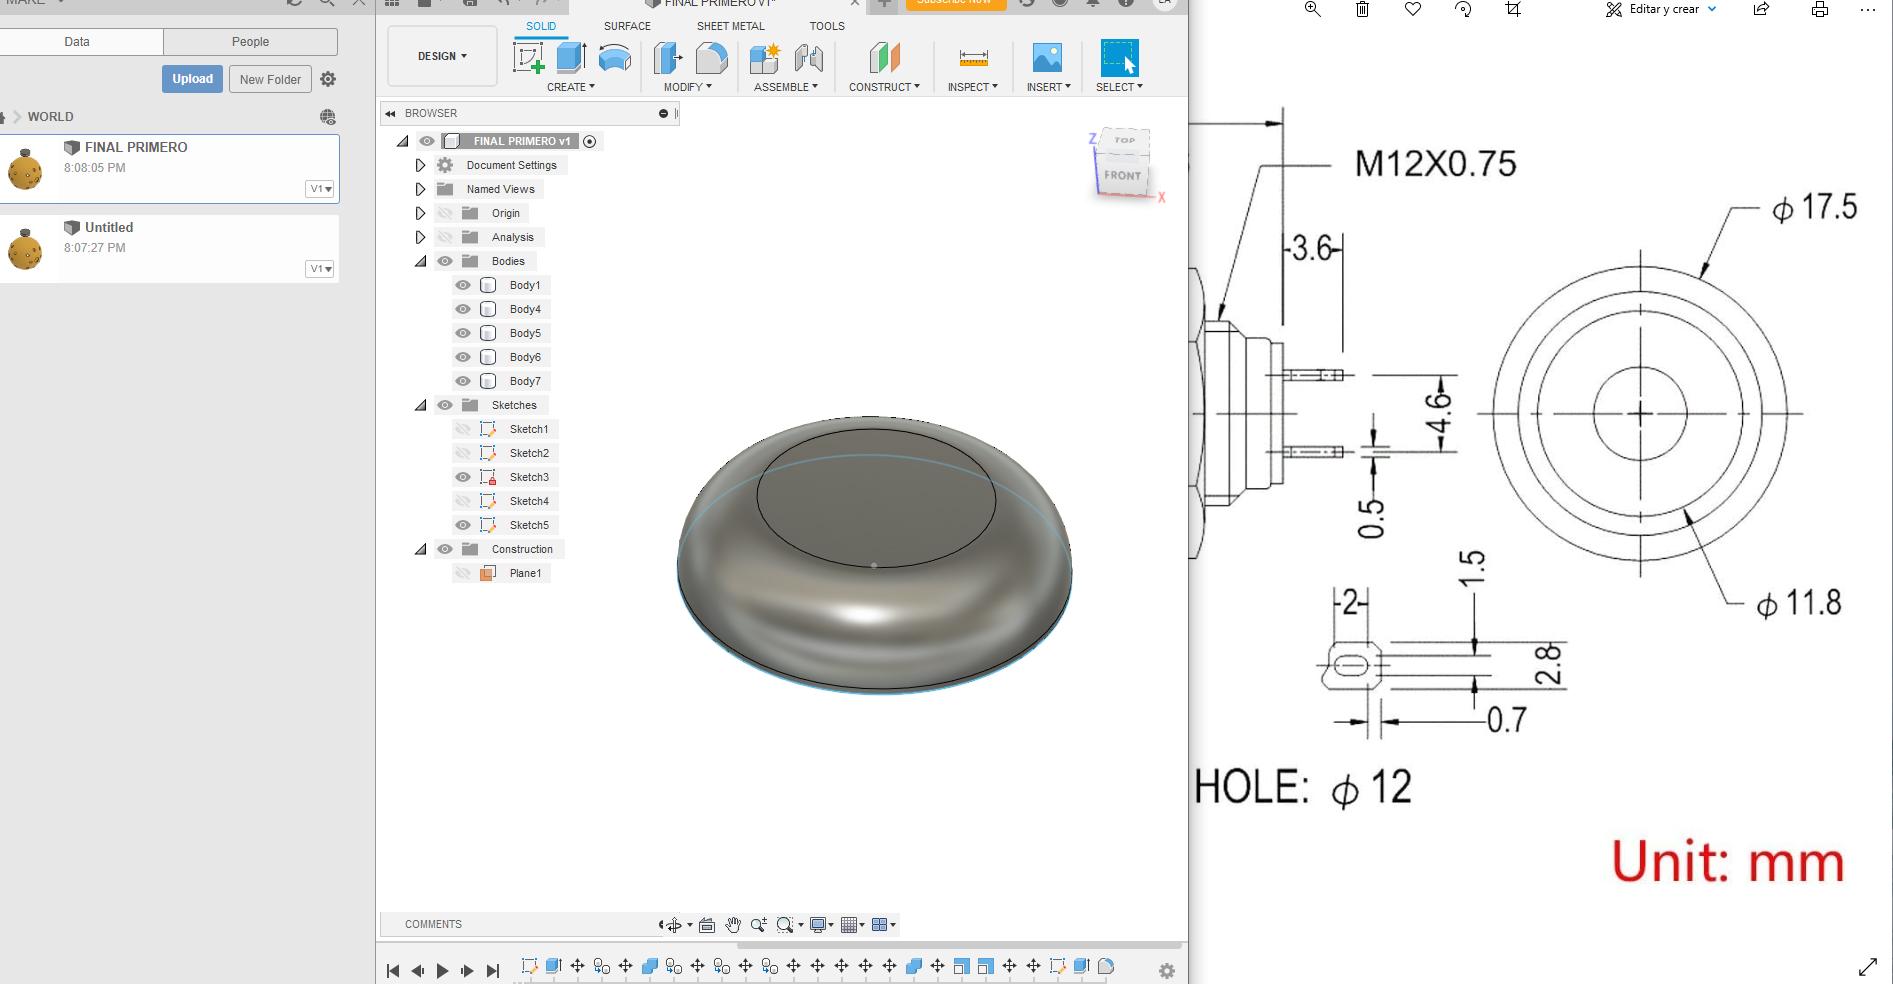This screenshot has width=1893, height=984.
Task: Select the Pan hand tool
Action: click(733, 925)
